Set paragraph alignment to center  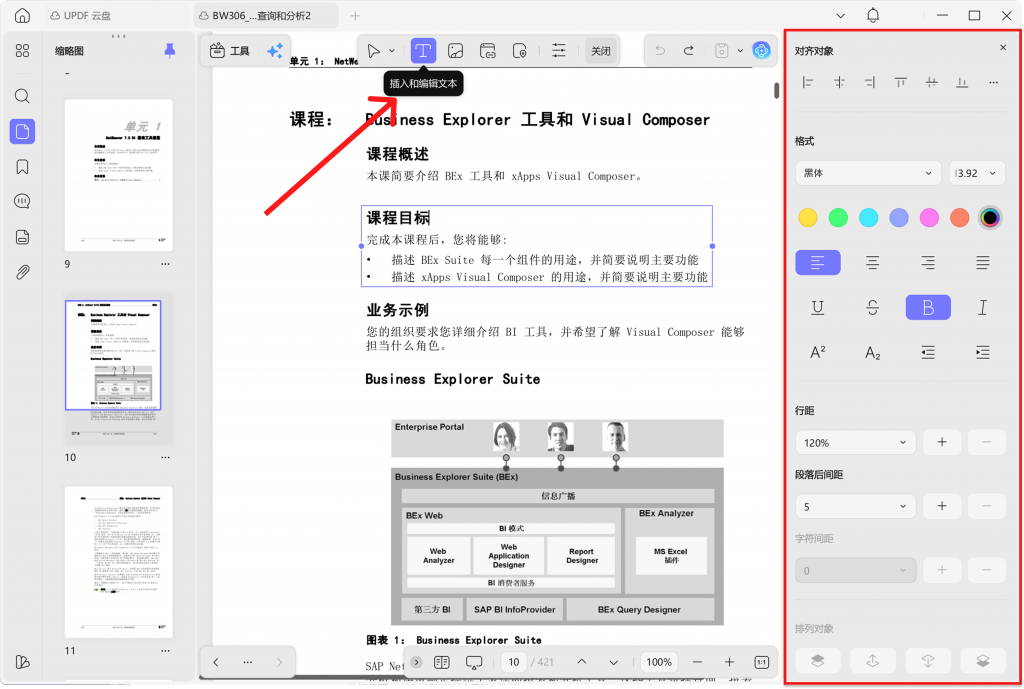click(x=872, y=263)
